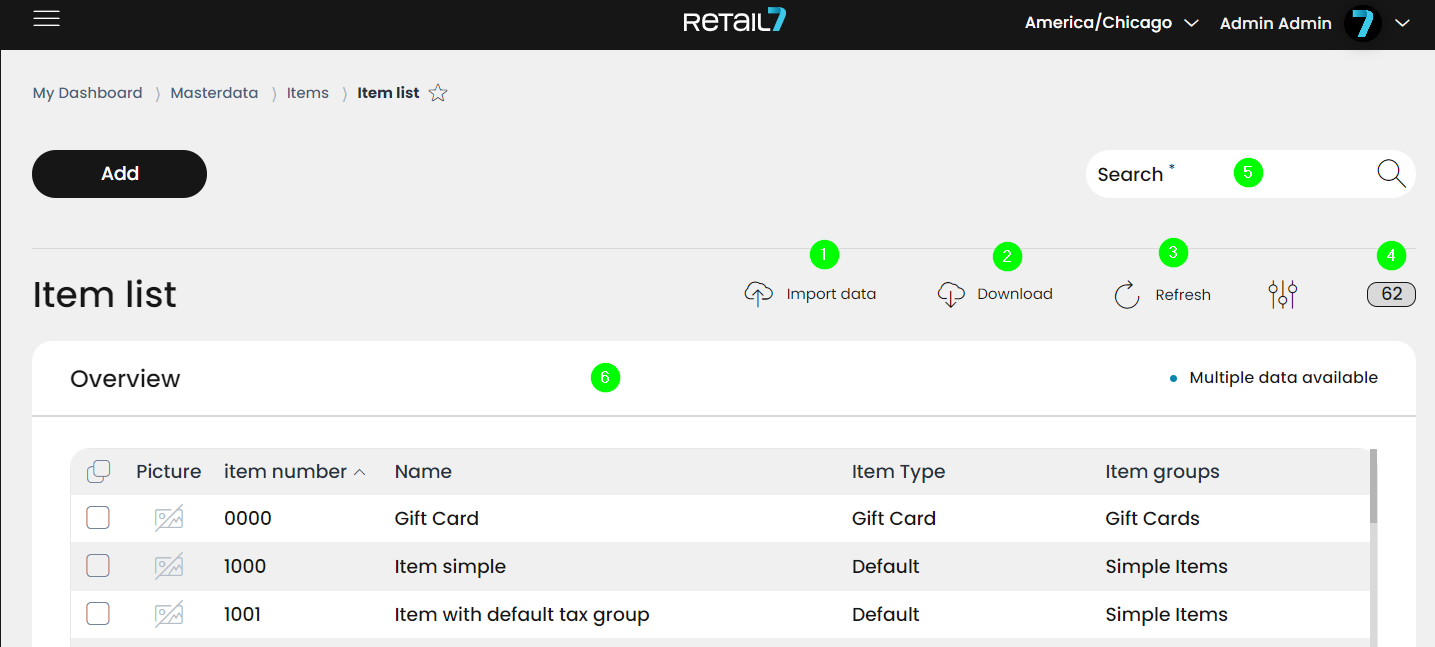Click the Add button

click(x=120, y=174)
